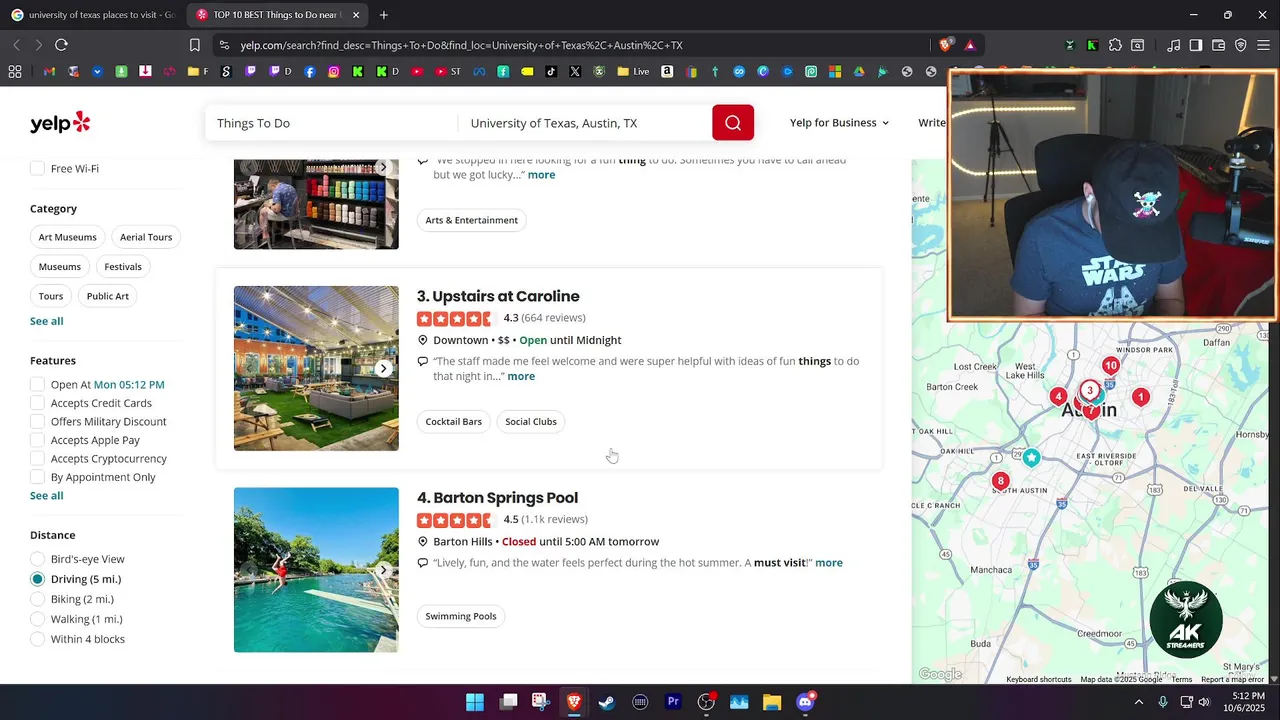Open the Extensions puzzle piece icon
The image size is (1280, 720).
click(1115, 45)
